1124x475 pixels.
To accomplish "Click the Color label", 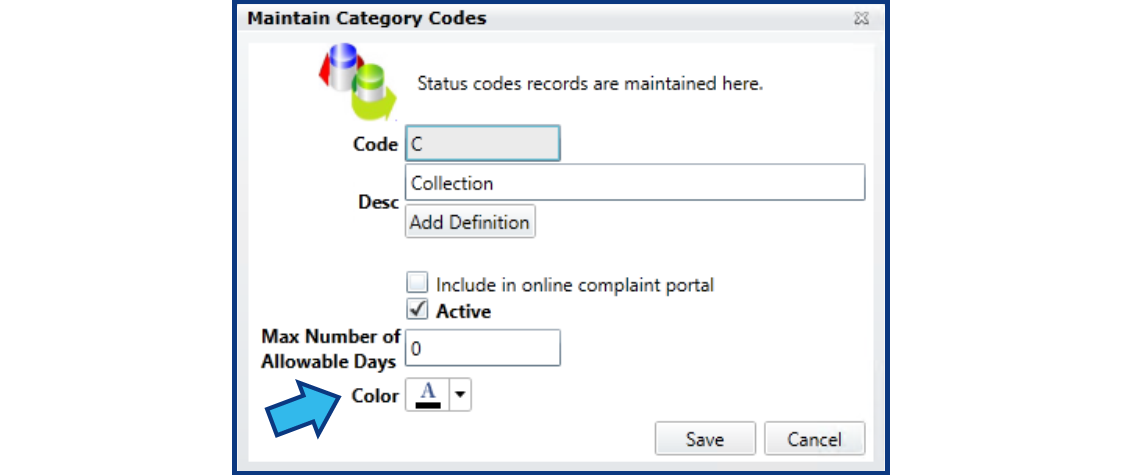I will (x=375, y=395).
